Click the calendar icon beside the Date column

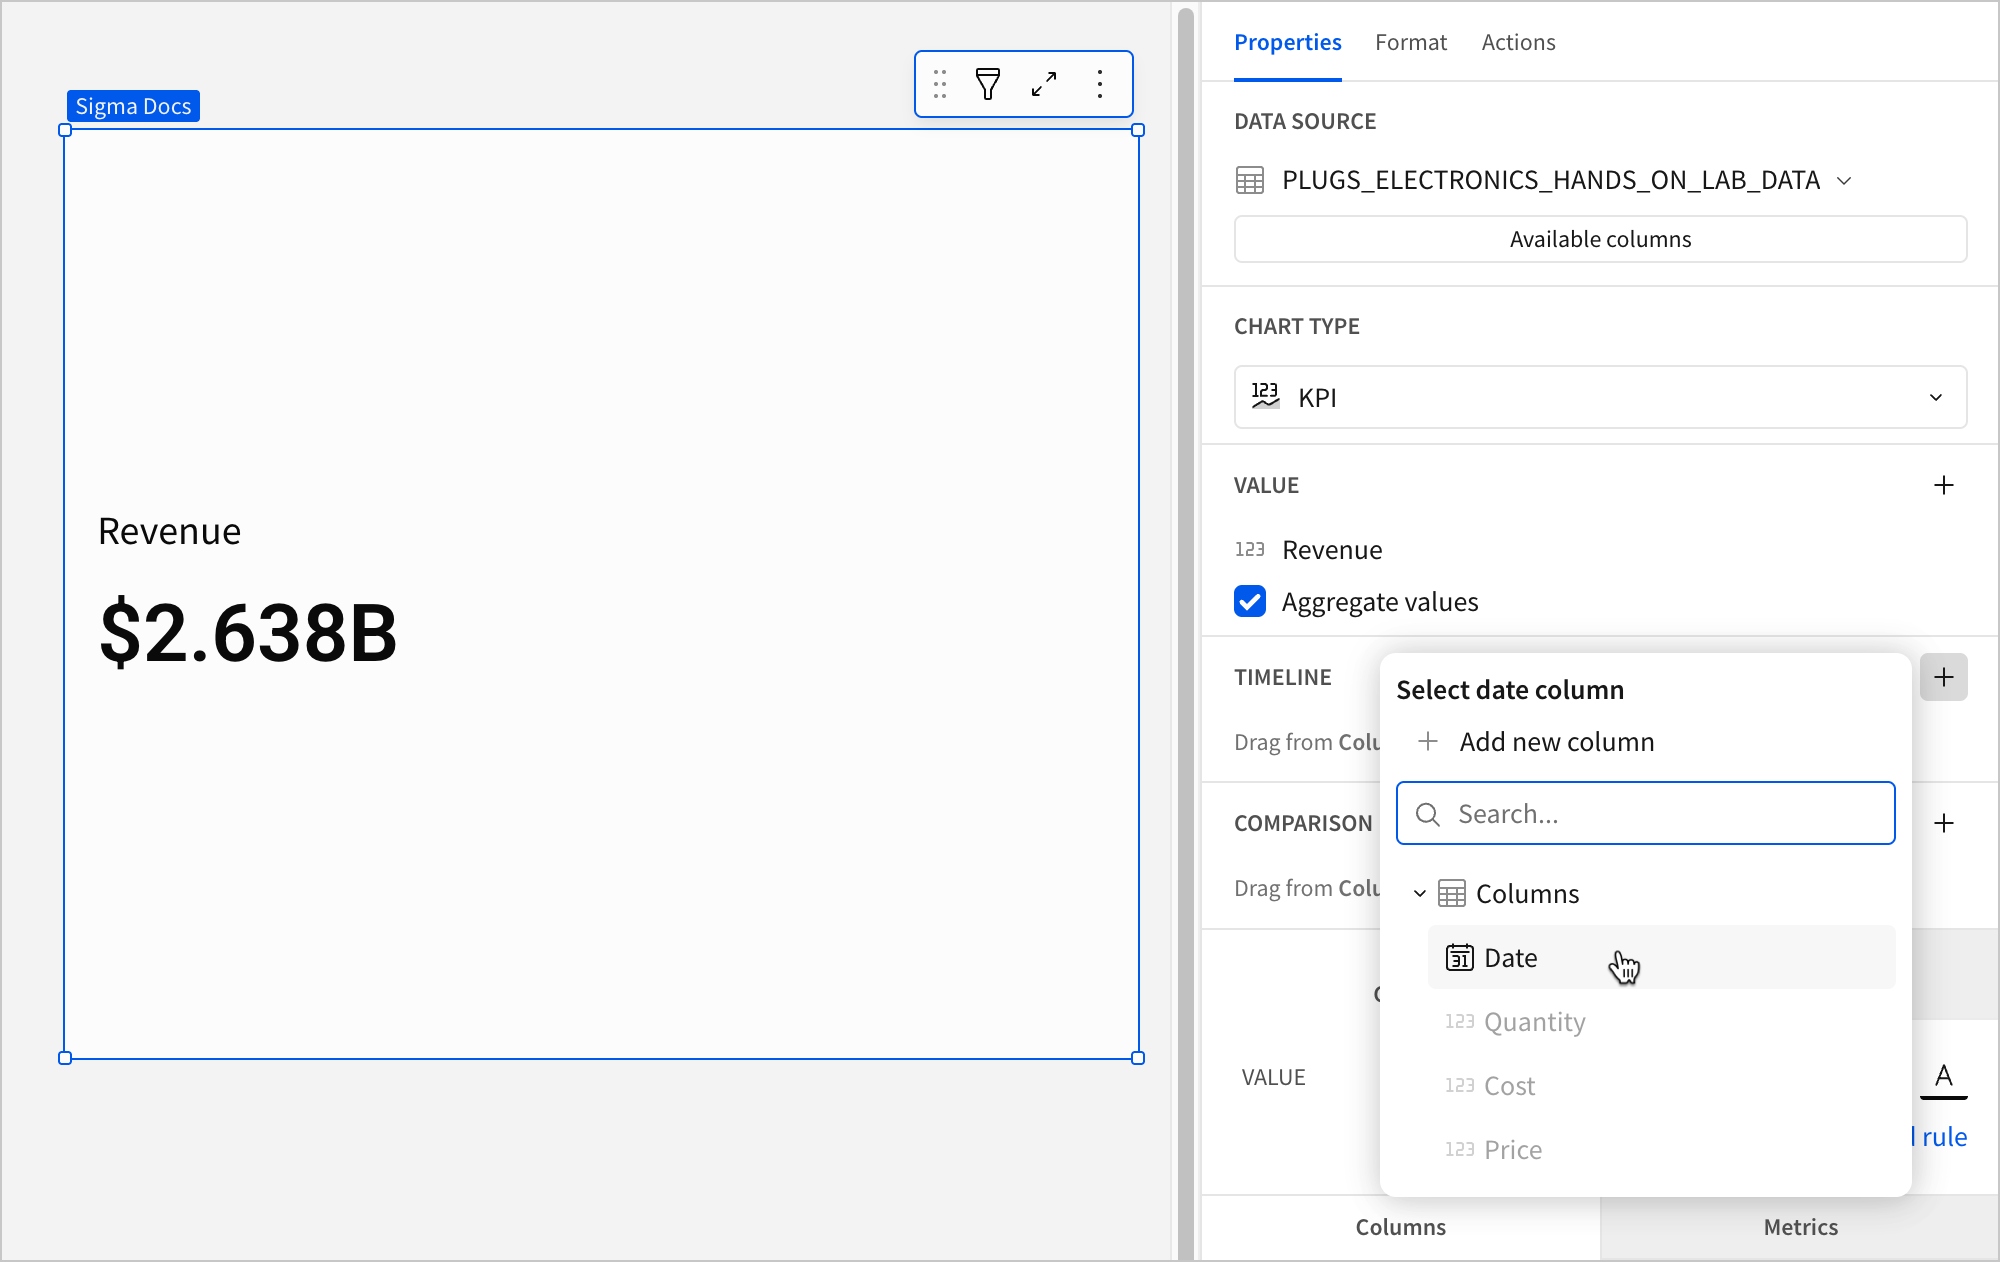tap(1460, 957)
